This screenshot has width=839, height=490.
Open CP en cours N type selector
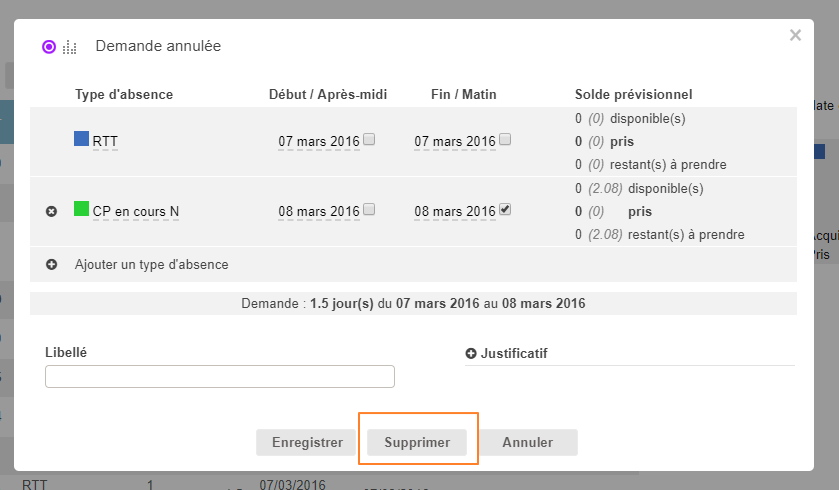pyautogui.click(x=136, y=212)
